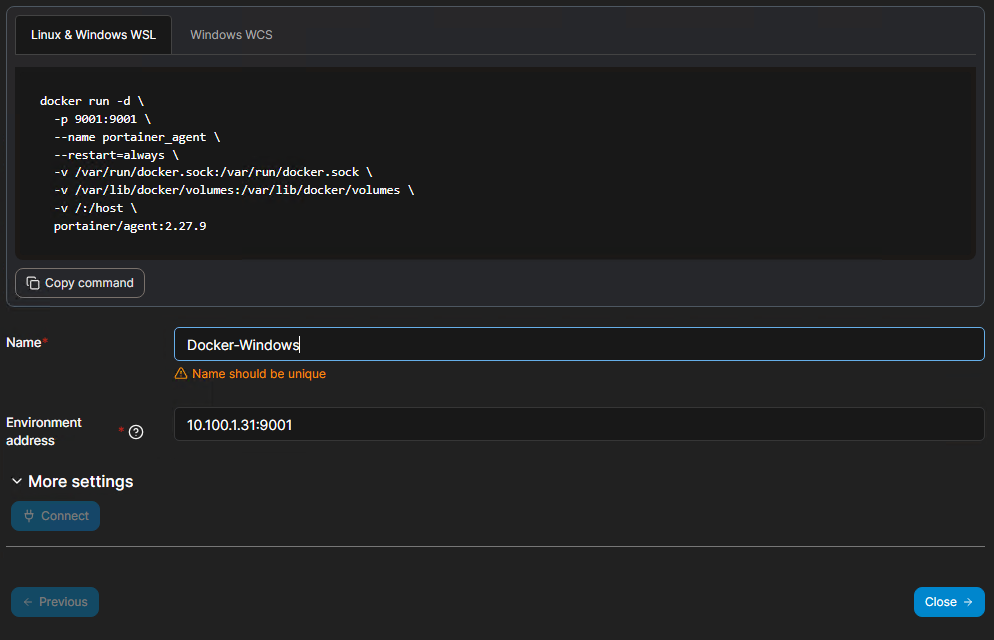Expand More settings using the chevron
The width and height of the screenshot is (994, 640).
click(16, 482)
